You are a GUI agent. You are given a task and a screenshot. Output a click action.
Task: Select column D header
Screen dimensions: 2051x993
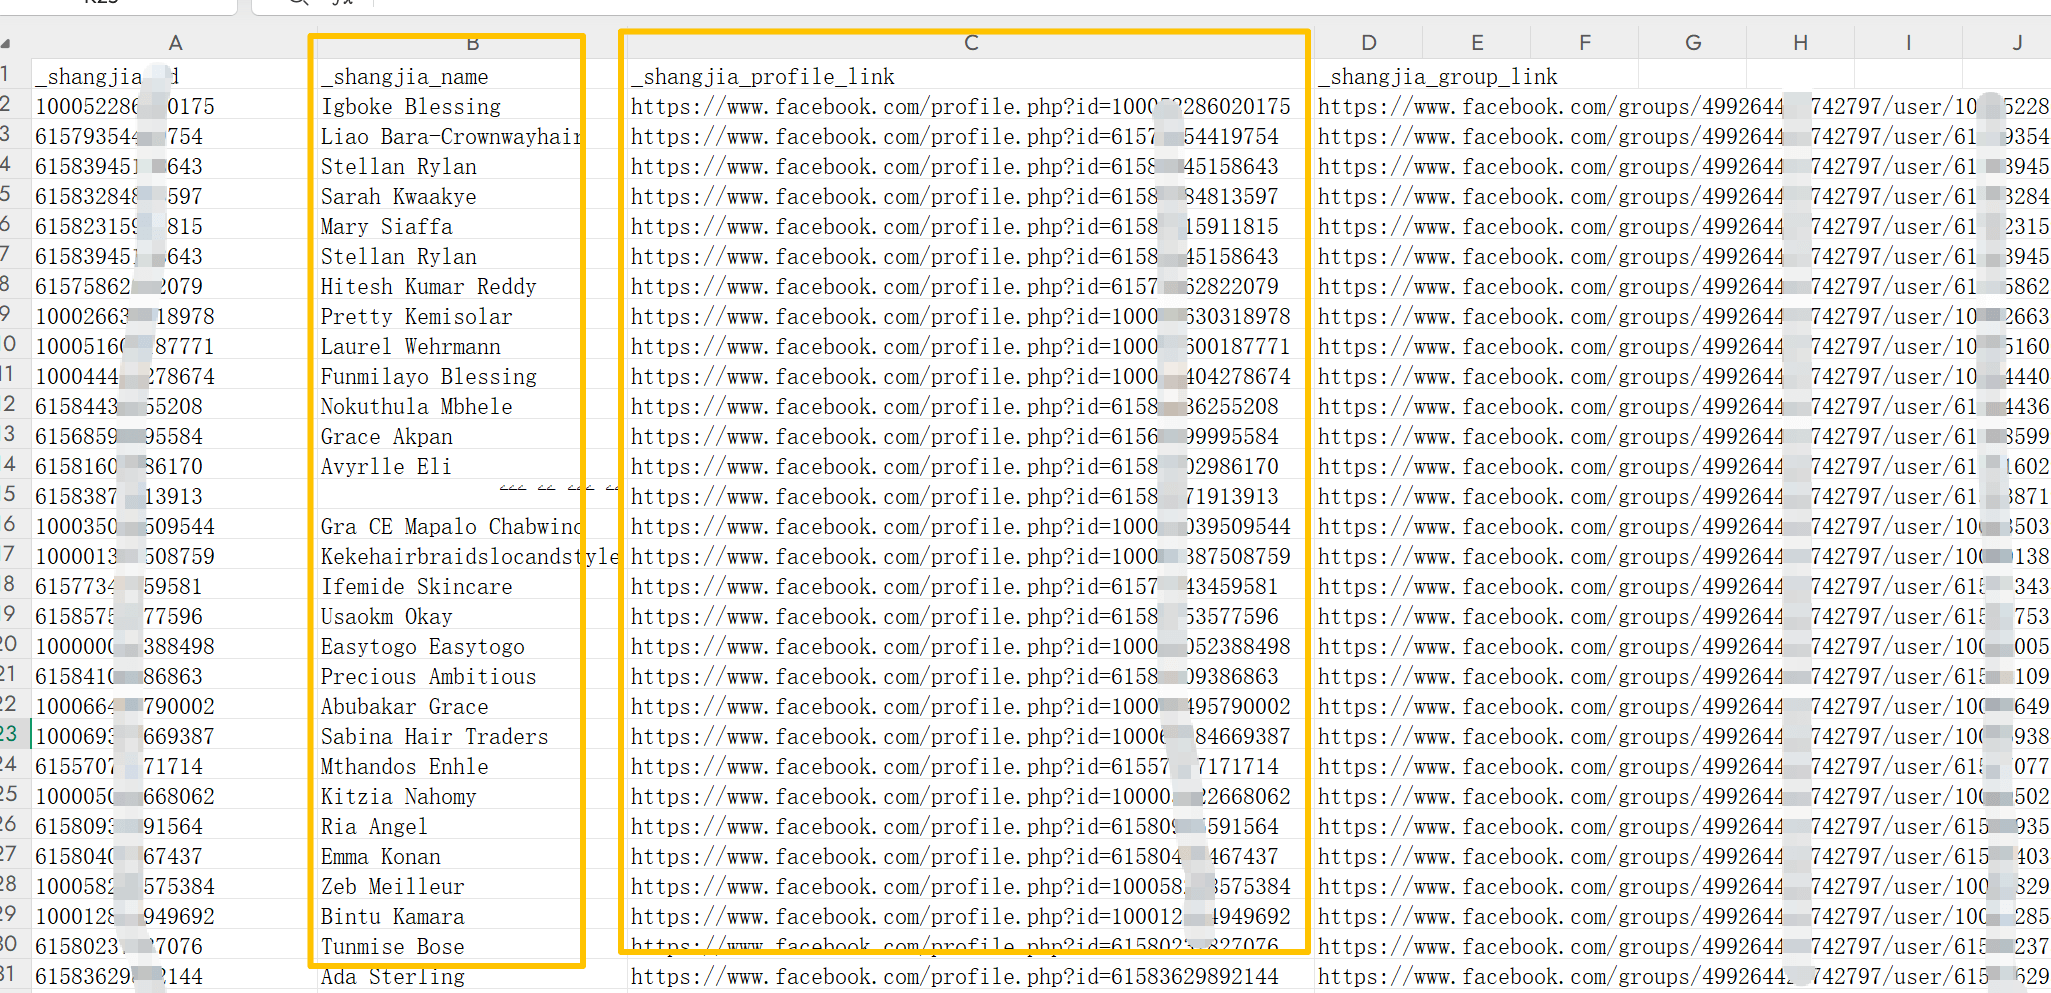coord(1368,43)
